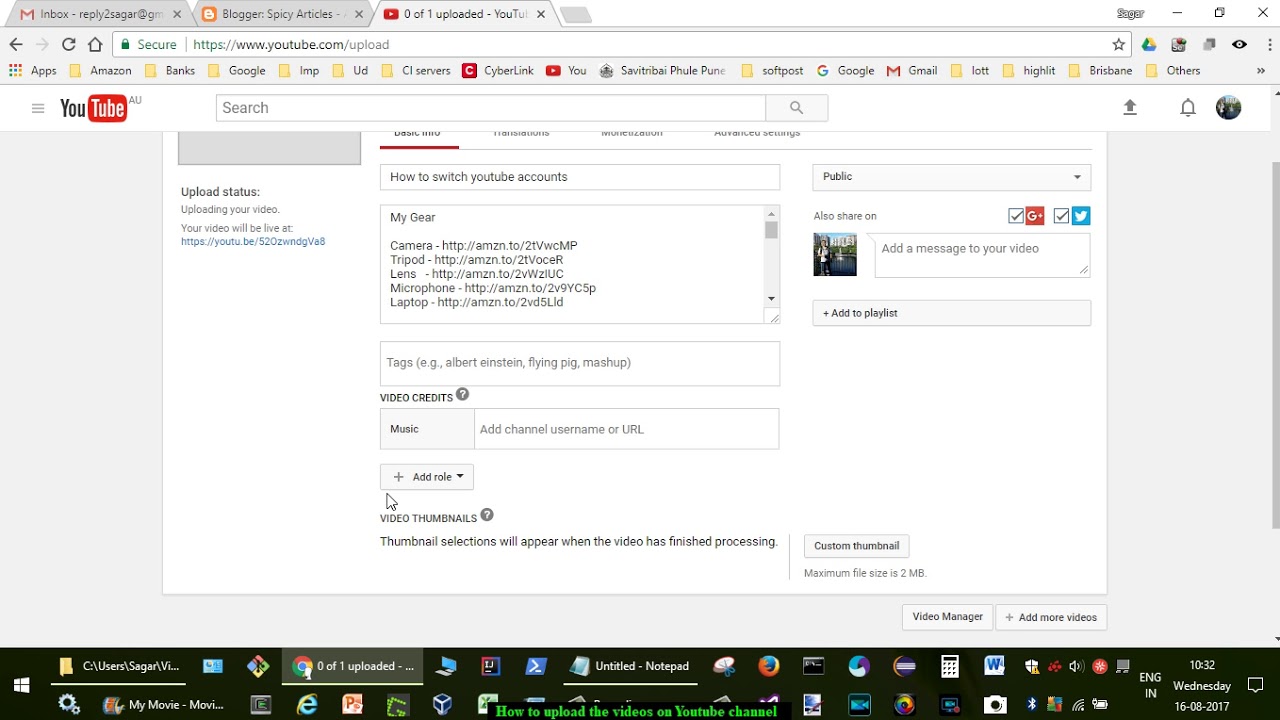Select the Translations tab
Screen dimensions: 1280x720
[x=521, y=133]
